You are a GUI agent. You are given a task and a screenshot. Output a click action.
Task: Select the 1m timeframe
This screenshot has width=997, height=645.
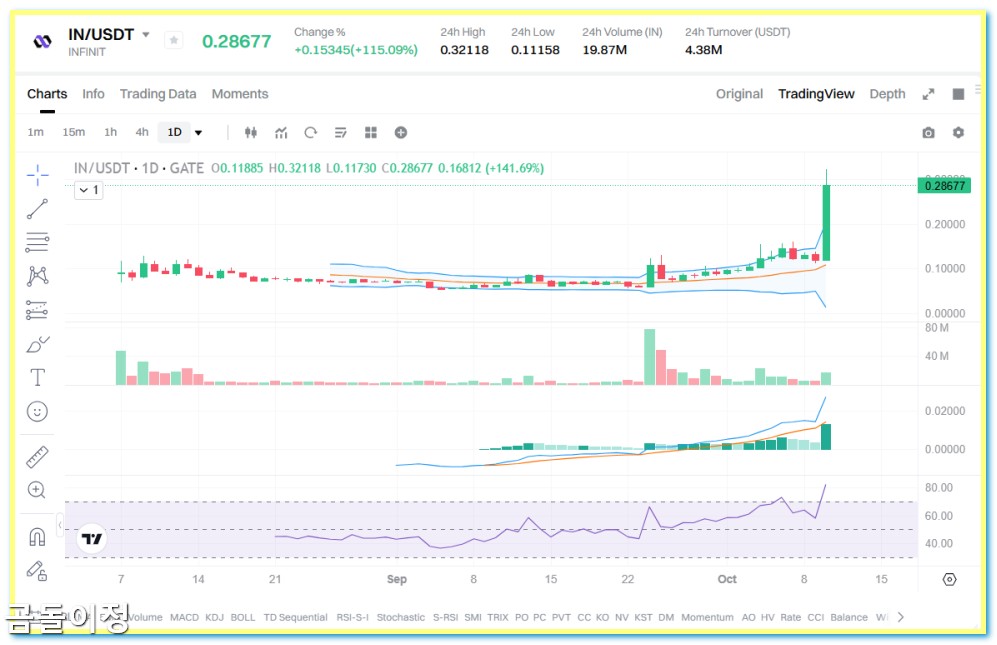point(36,132)
